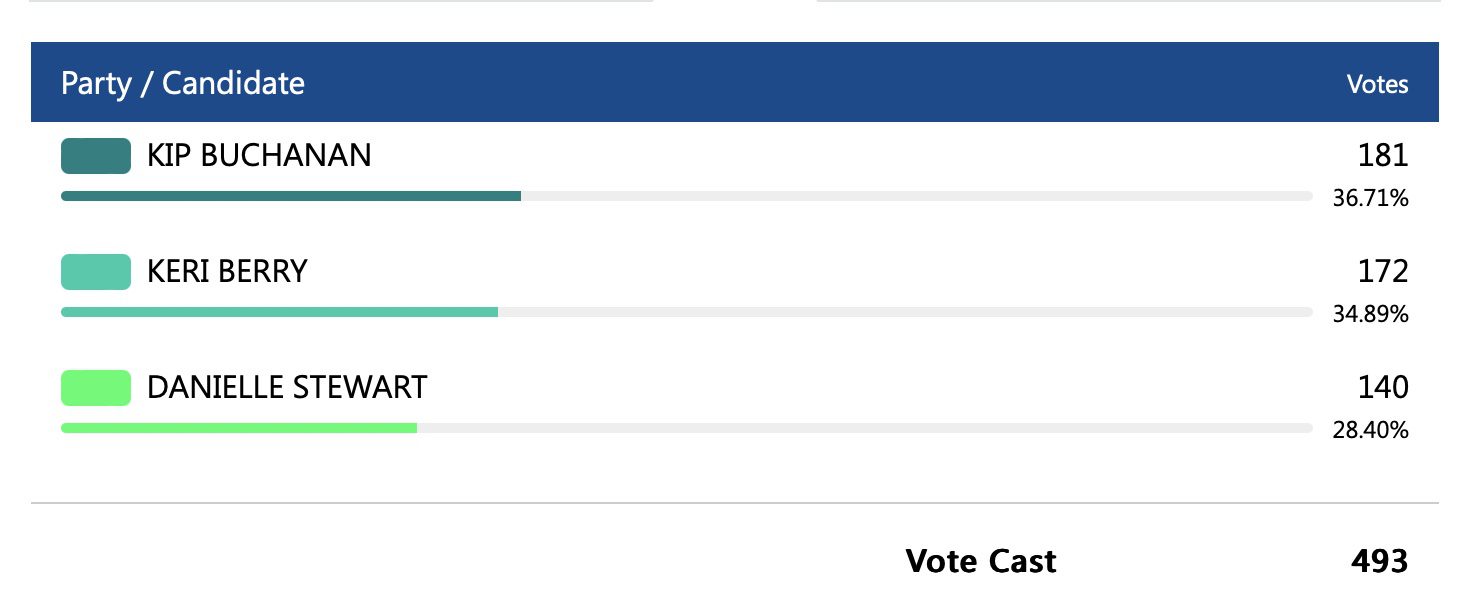Click the Votes column header
Screen dimensions: 1474x610
pos(1377,85)
